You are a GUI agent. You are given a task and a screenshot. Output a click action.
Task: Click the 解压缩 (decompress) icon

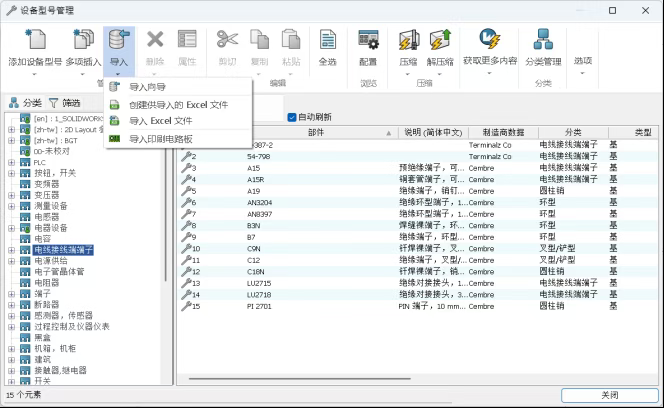[x=440, y=42]
